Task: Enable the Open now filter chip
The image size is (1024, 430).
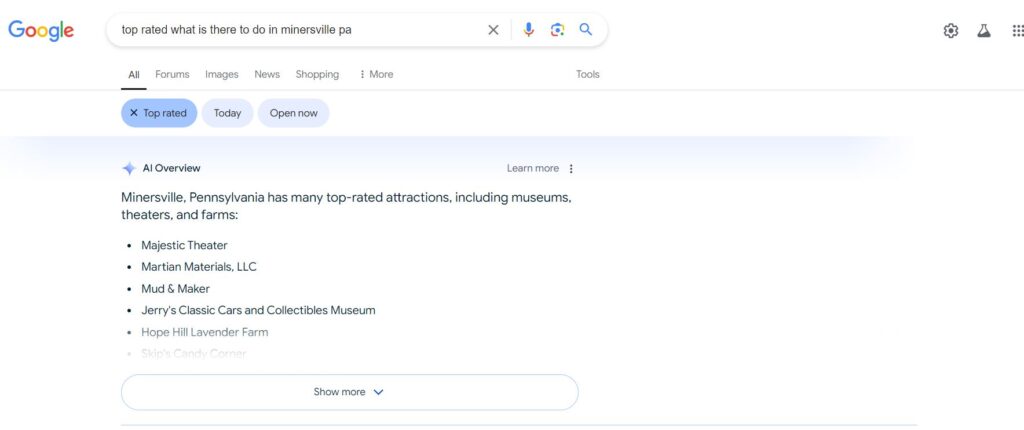Action: coord(293,113)
